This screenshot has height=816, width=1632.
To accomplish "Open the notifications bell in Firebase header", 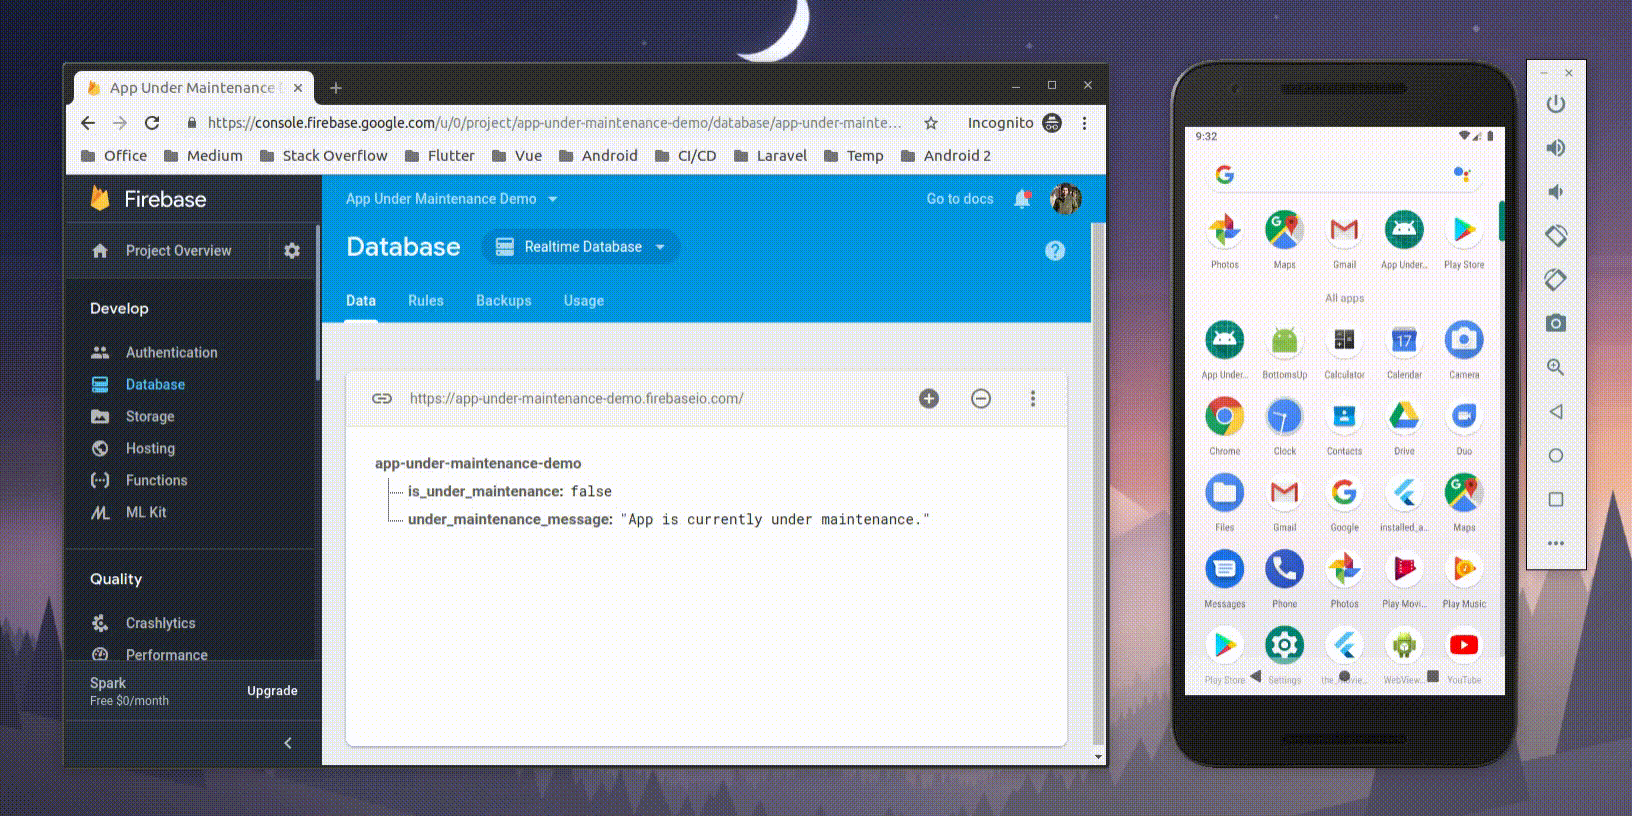I will click(x=1022, y=199).
